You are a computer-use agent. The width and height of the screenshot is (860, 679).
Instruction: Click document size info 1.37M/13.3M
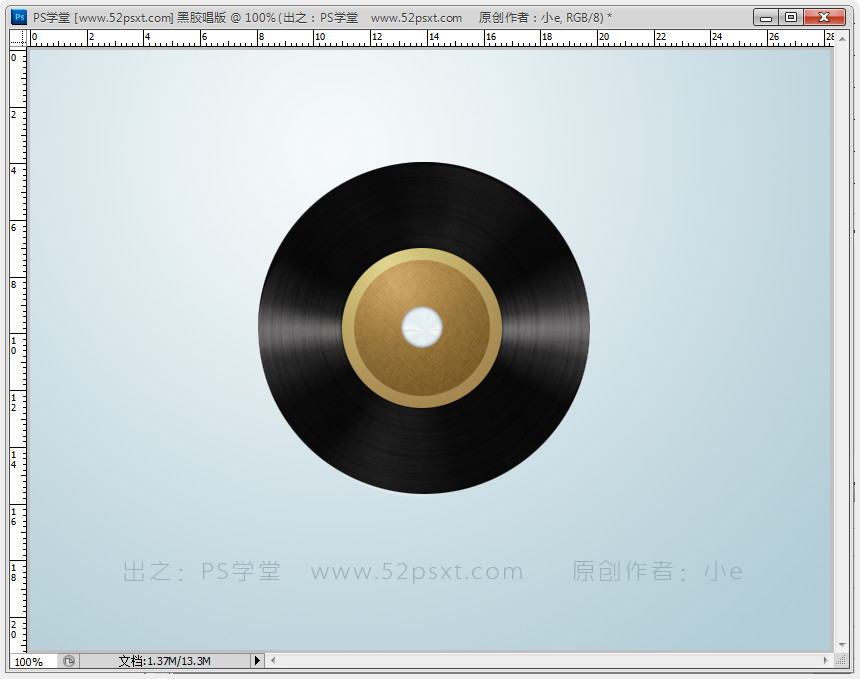click(165, 661)
